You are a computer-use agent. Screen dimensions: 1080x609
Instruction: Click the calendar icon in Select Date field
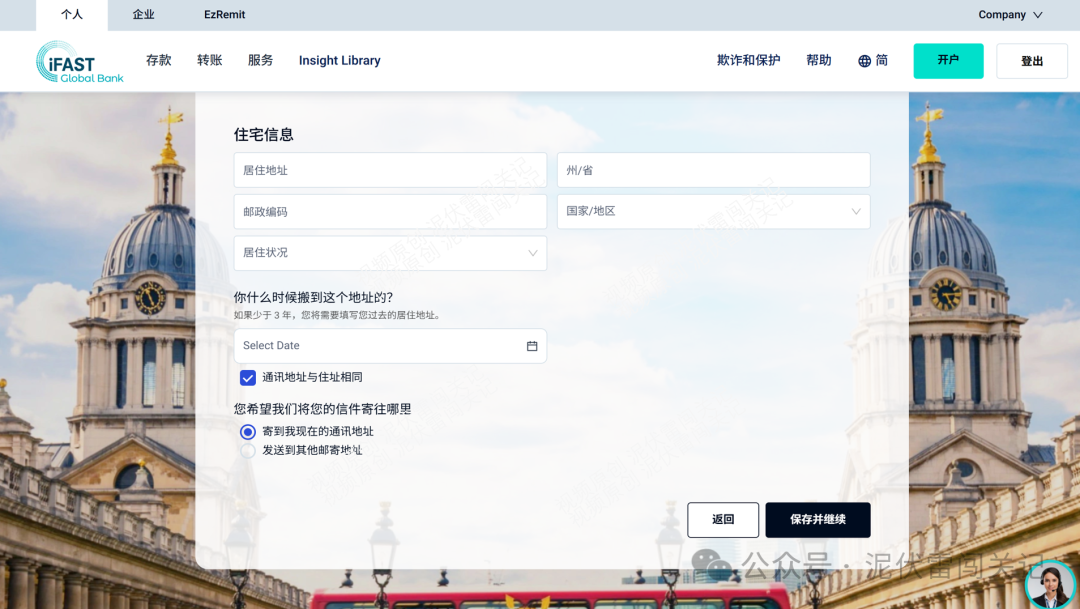531,345
